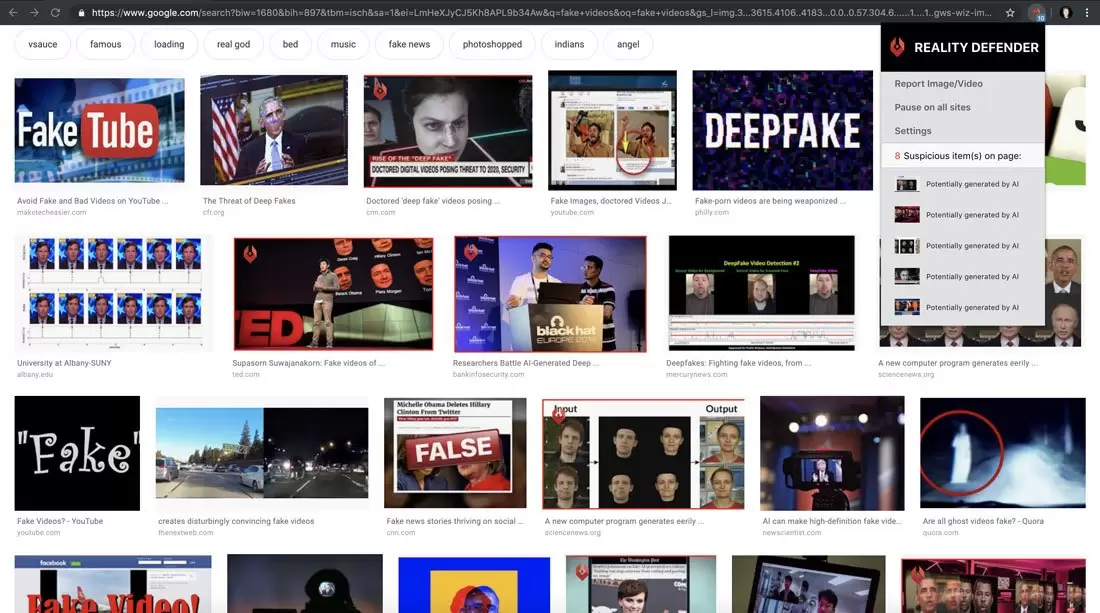The width and height of the screenshot is (1100, 613).
Task: Select the 'vsauce' related search chip
Action: [42, 44]
